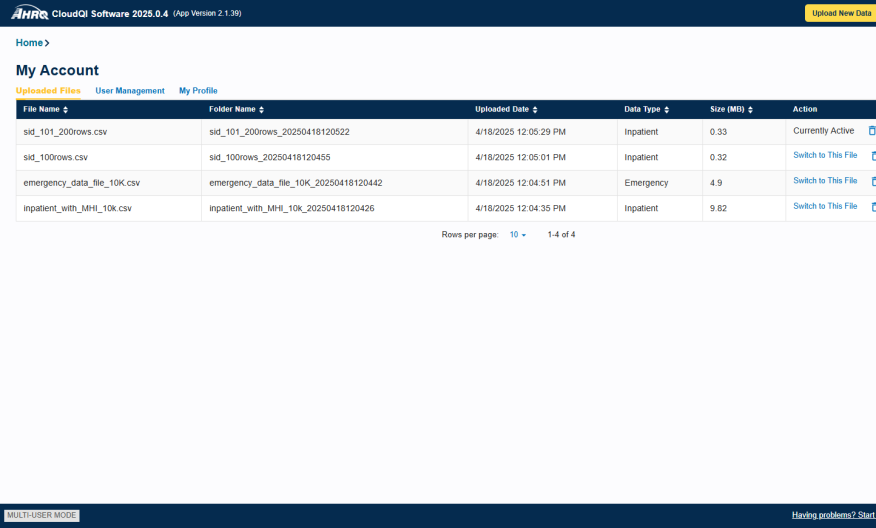Sort table by Uploaded Date column

tap(506, 109)
